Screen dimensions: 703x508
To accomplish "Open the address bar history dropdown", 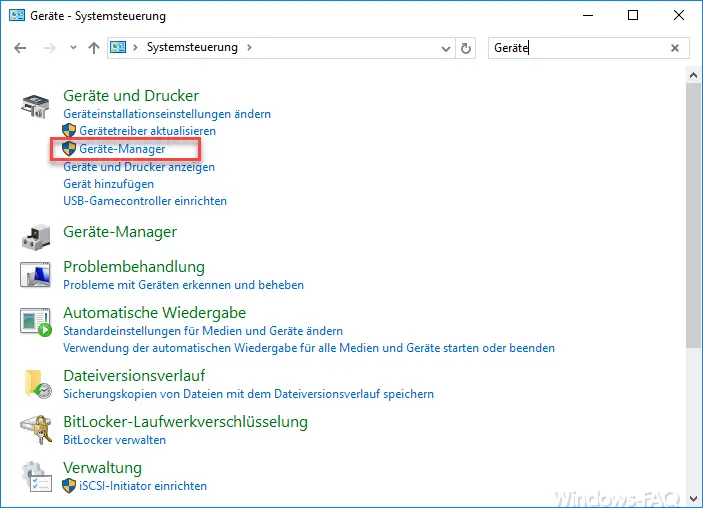I will click(445, 48).
